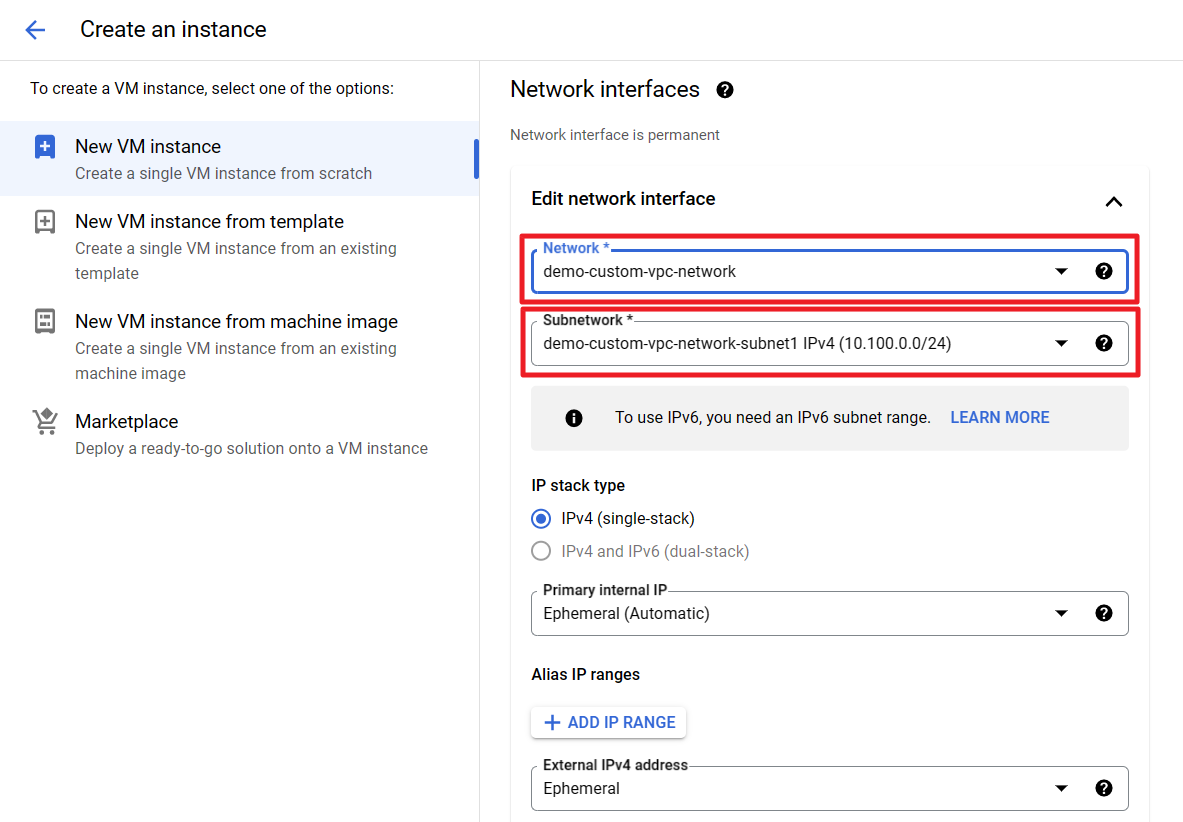The image size is (1183, 822).
Task: Click the machine image icon
Action: tap(45, 322)
